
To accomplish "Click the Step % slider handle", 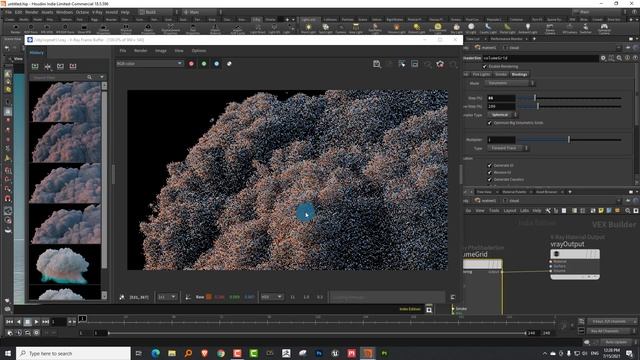I will coord(535,98).
